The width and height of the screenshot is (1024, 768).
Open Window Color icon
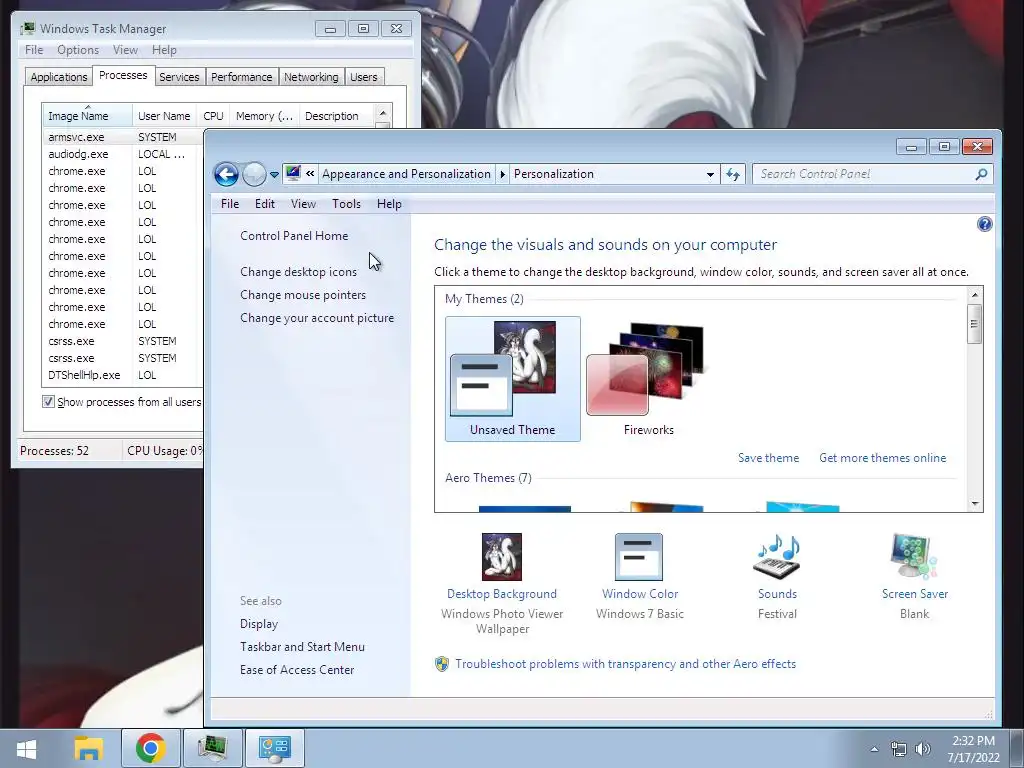click(639, 557)
